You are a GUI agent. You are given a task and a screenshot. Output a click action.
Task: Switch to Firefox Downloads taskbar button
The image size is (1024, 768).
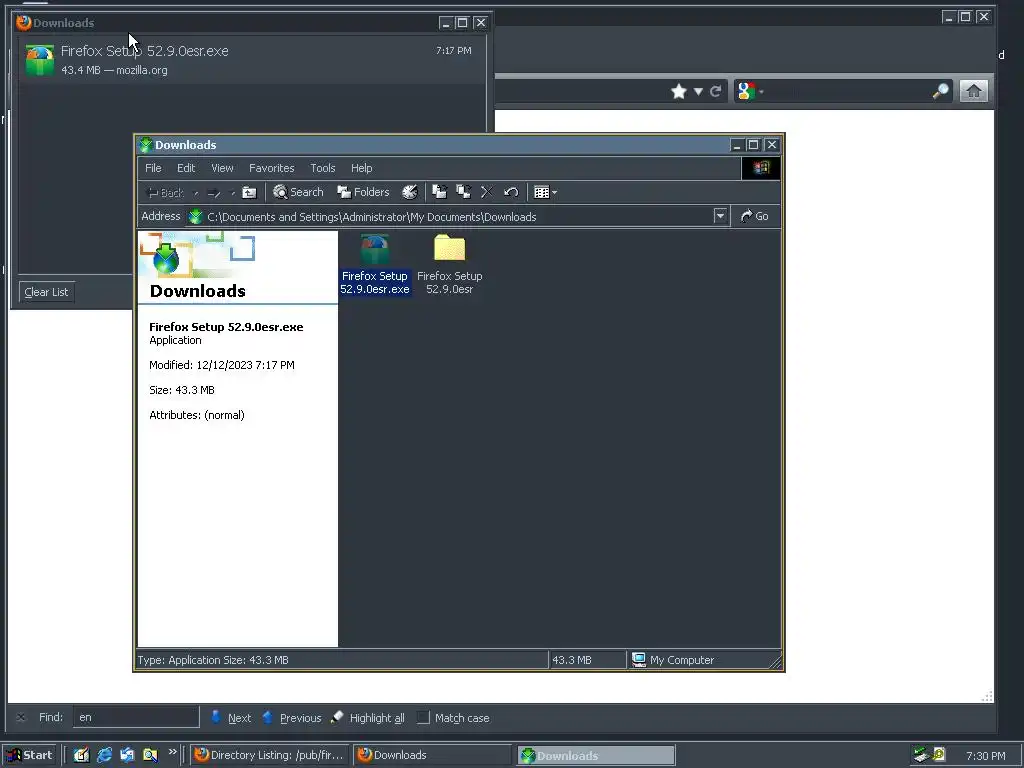coord(432,755)
